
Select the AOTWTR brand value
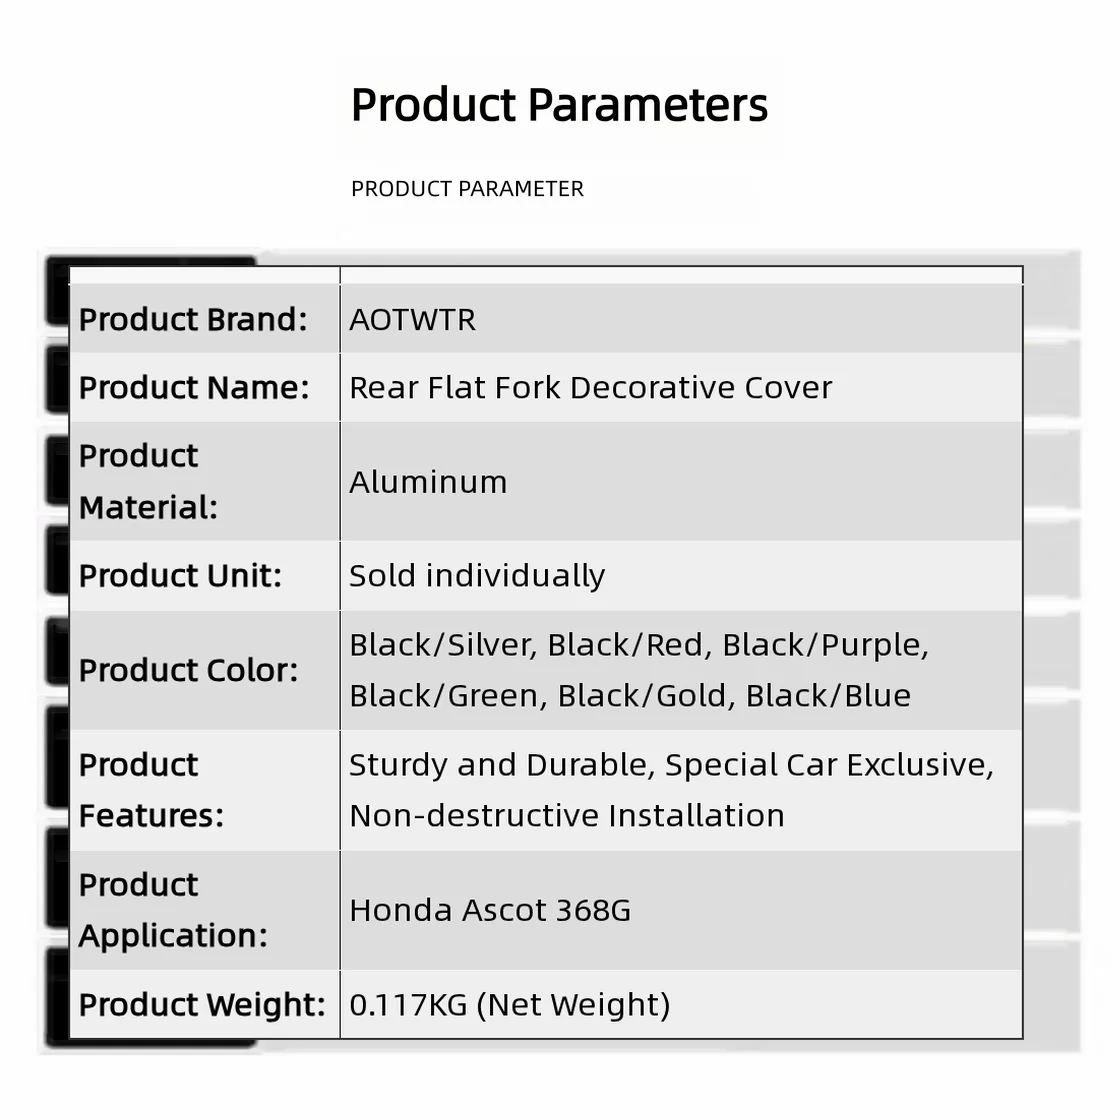point(412,319)
